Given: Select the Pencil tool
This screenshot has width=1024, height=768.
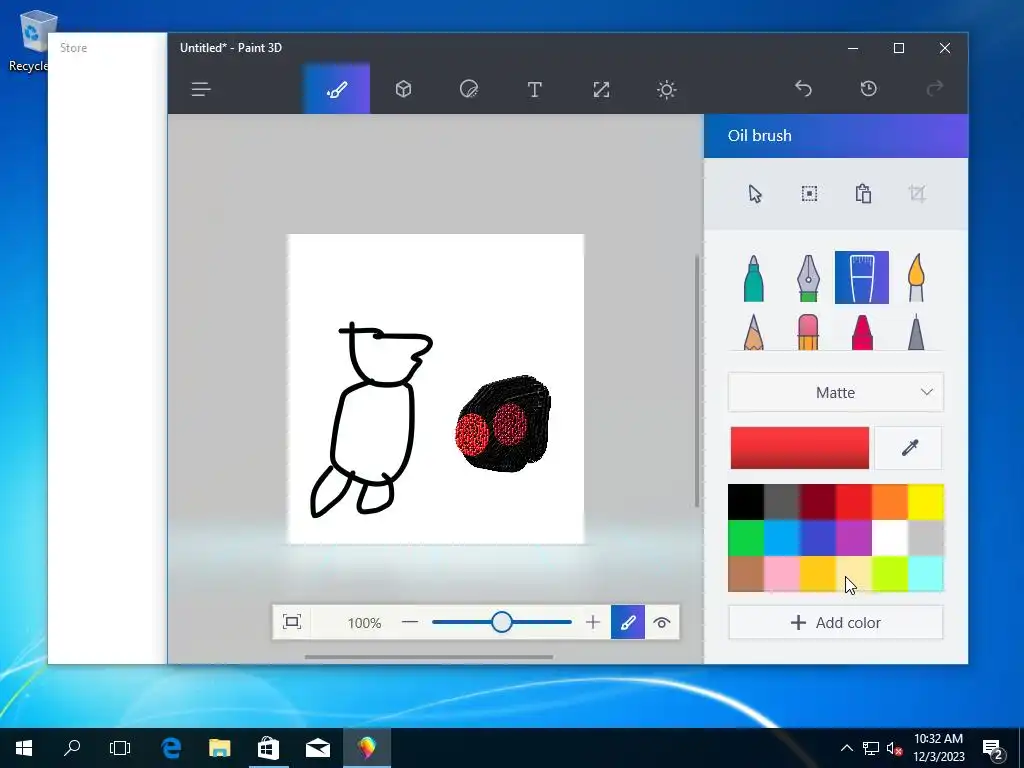Looking at the screenshot, I should coord(754,332).
